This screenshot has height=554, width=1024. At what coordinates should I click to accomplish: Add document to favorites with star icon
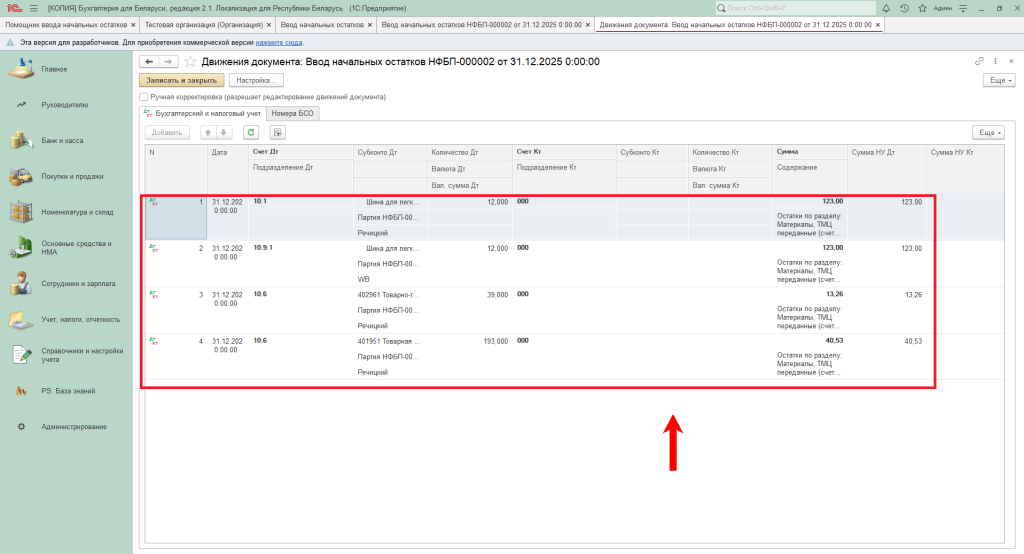click(x=190, y=62)
